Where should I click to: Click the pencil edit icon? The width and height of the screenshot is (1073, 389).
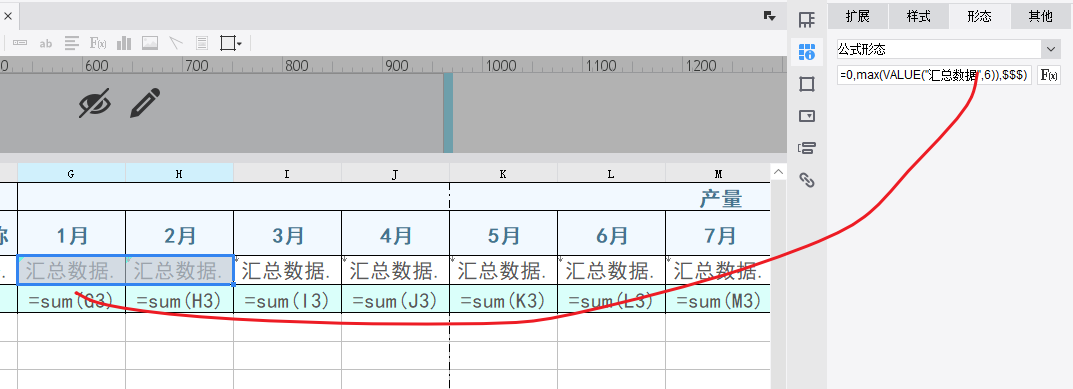coord(145,103)
